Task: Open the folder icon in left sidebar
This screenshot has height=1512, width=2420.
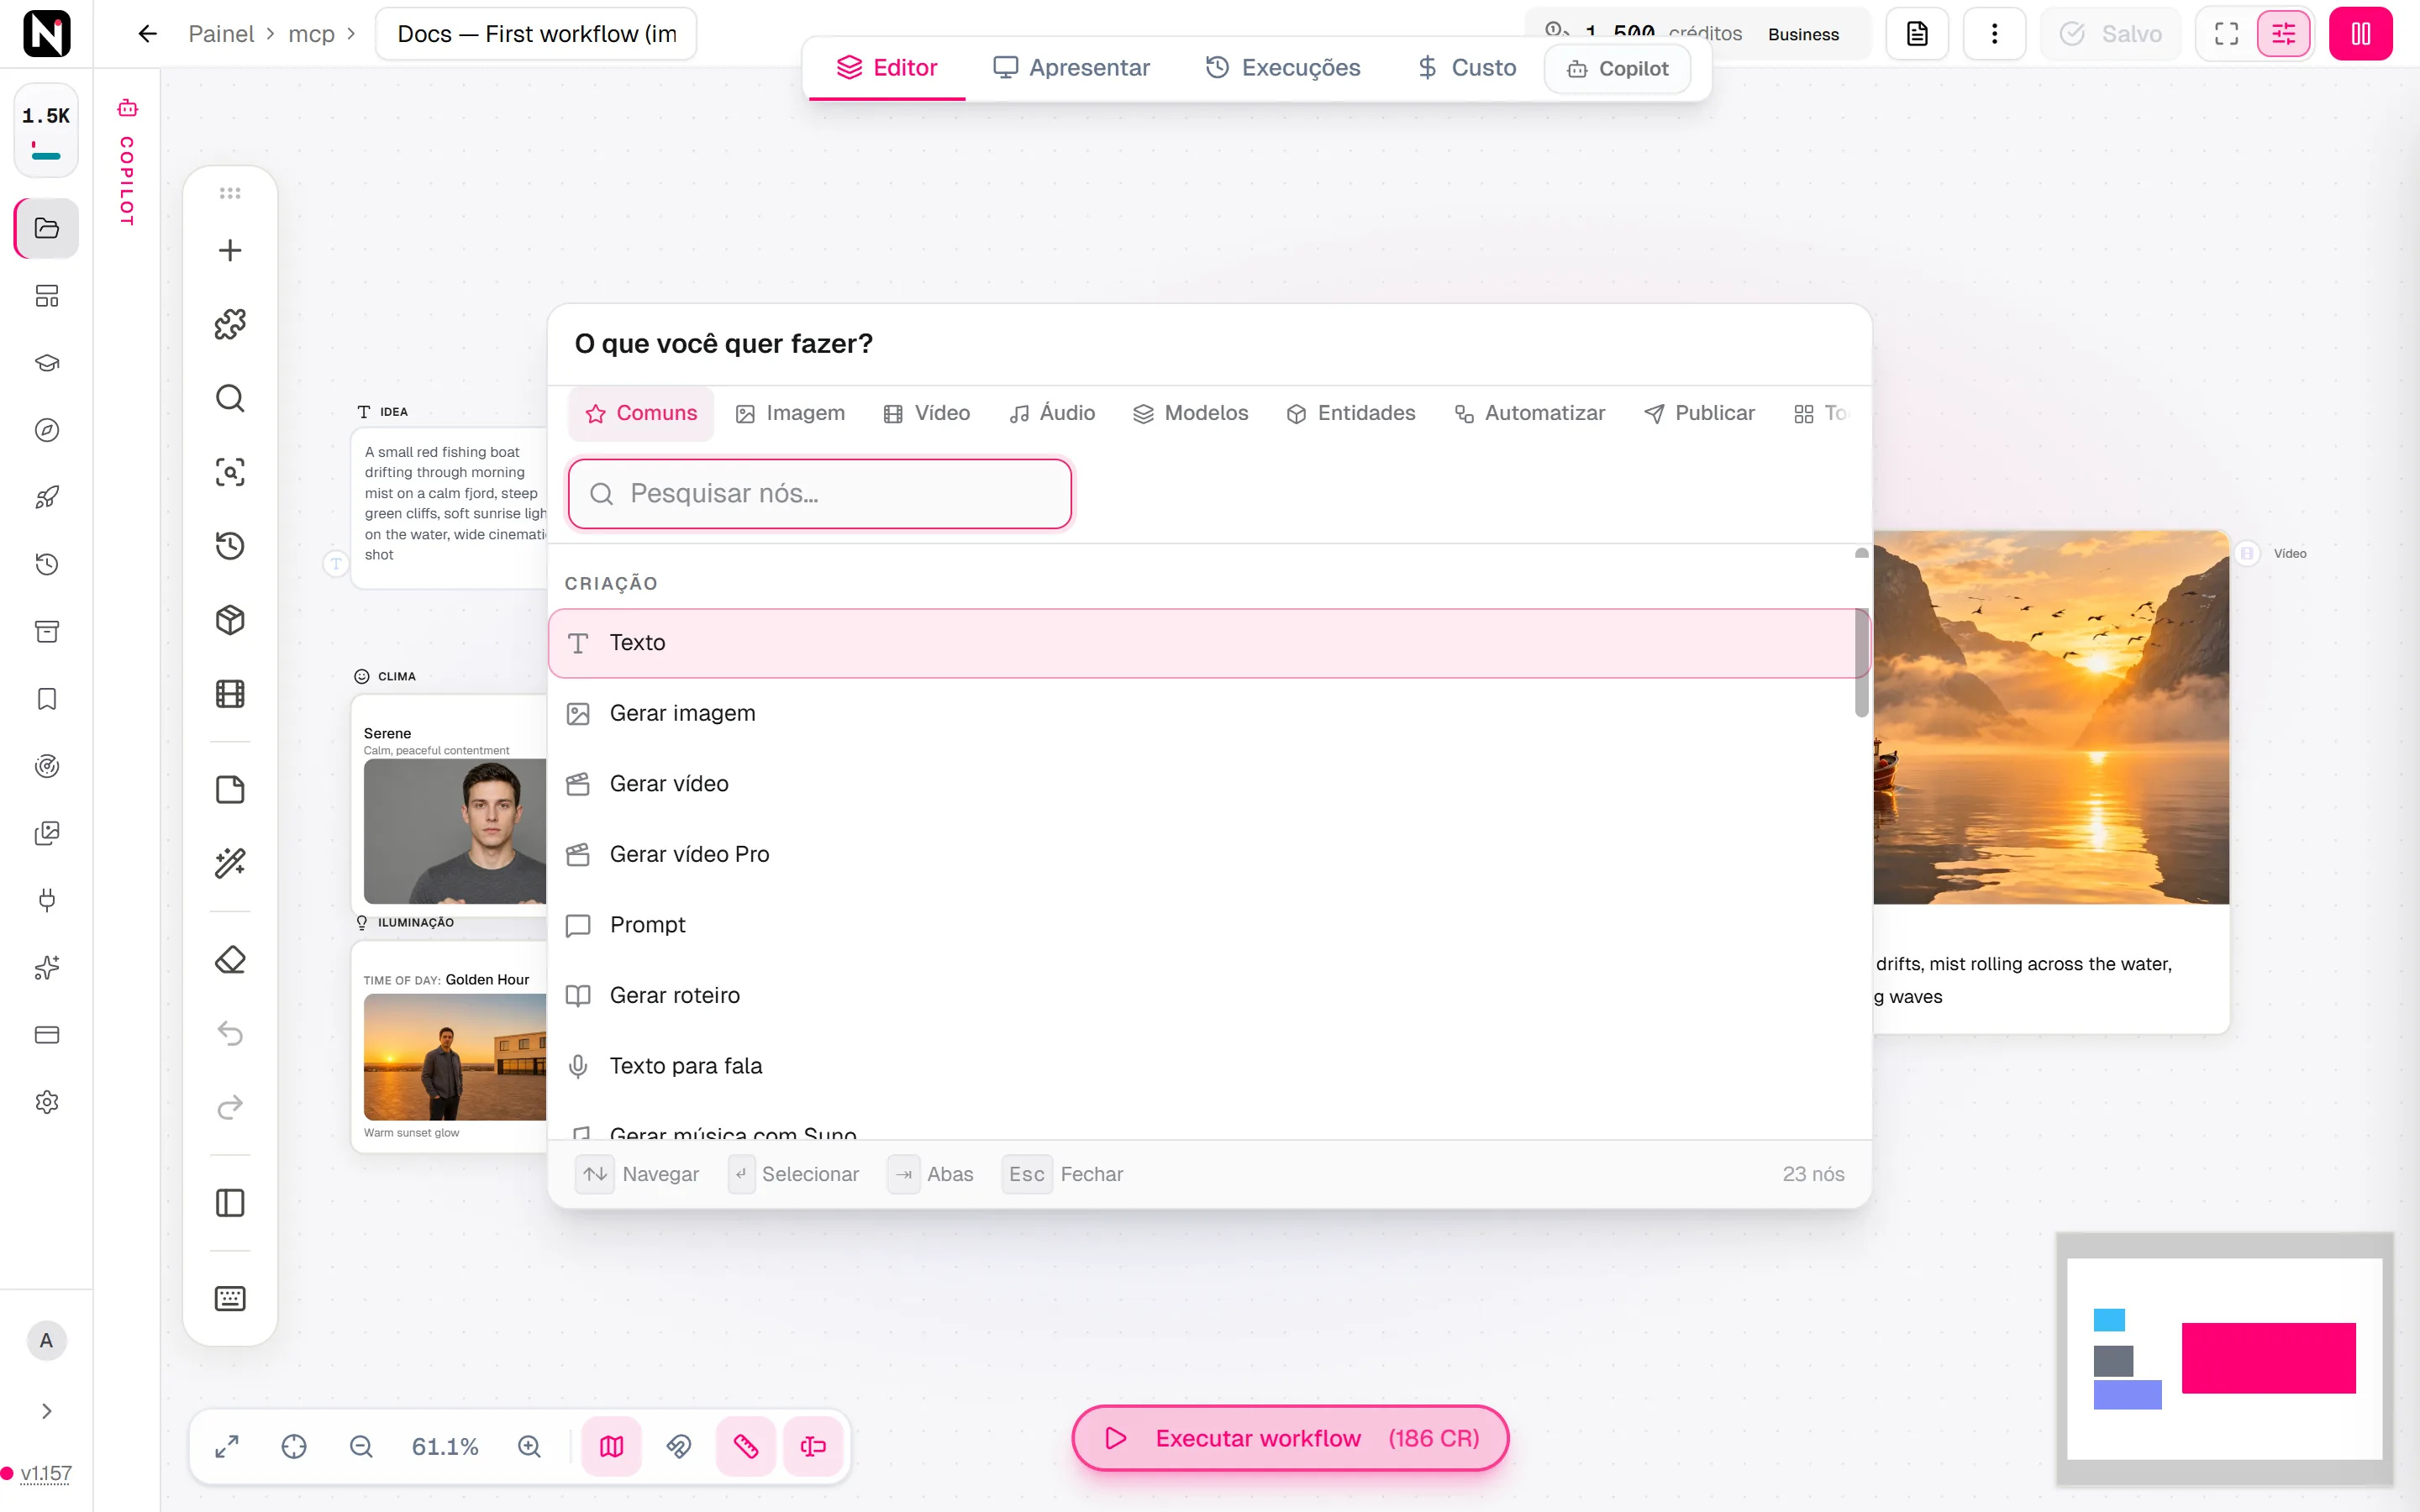Action: [47, 228]
